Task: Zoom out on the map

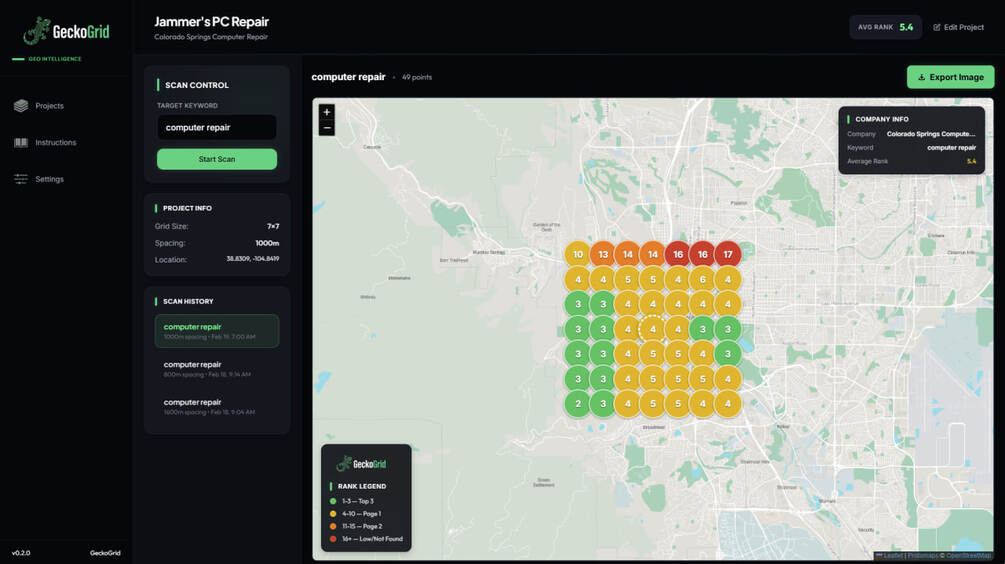Action: (327, 128)
